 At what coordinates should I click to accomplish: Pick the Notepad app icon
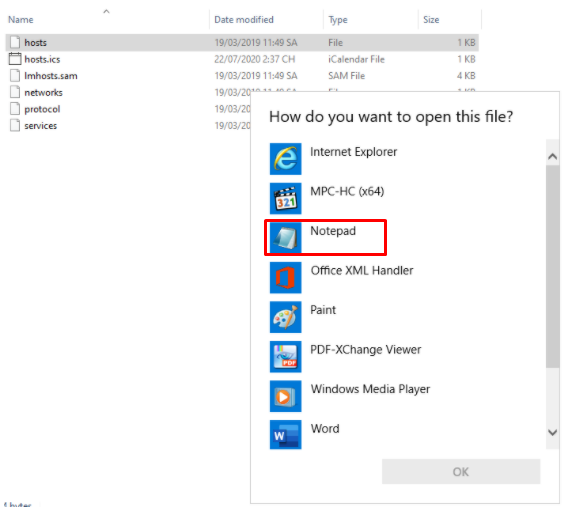click(x=285, y=238)
